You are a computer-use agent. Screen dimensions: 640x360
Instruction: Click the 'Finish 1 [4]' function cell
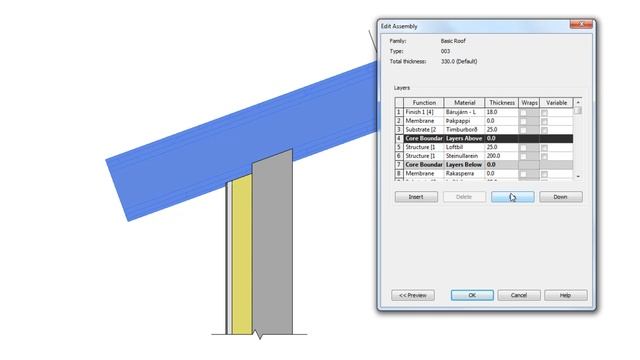point(424,112)
